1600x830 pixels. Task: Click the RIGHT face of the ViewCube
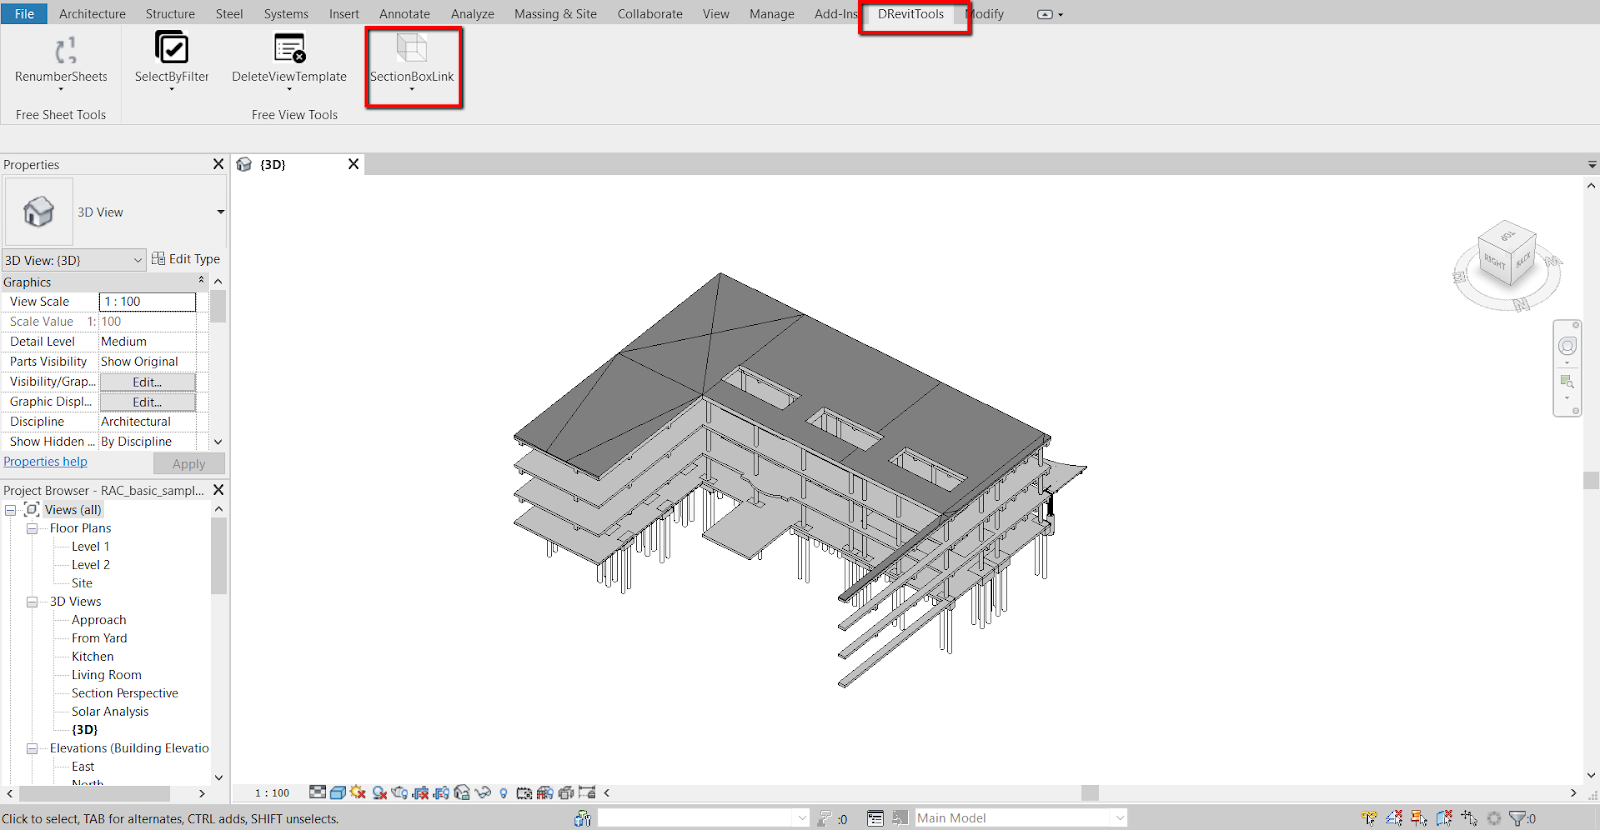(1494, 262)
